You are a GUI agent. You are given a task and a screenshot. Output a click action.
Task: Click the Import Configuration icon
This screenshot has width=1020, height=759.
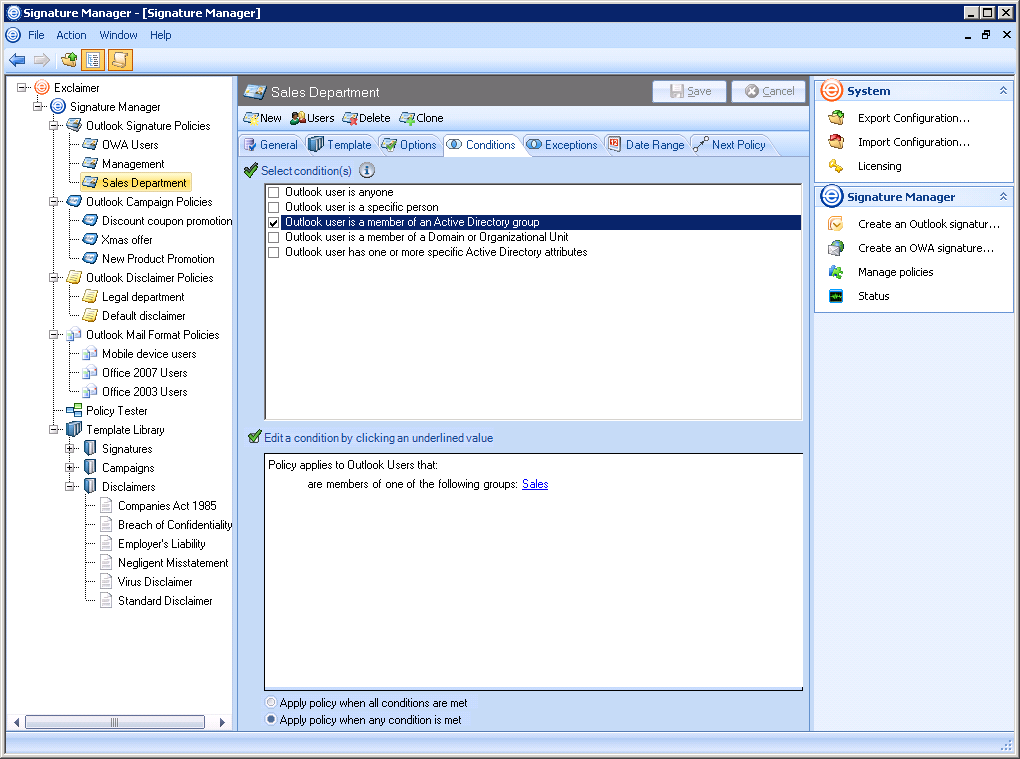(x=836, y=142)
